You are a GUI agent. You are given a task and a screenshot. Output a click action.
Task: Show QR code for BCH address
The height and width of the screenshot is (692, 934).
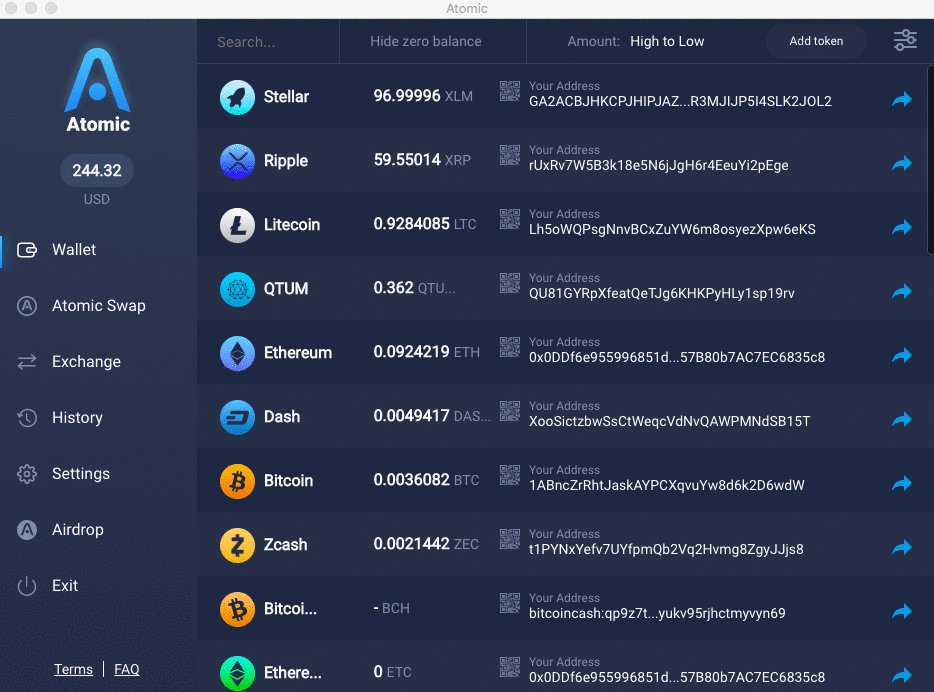509,603
